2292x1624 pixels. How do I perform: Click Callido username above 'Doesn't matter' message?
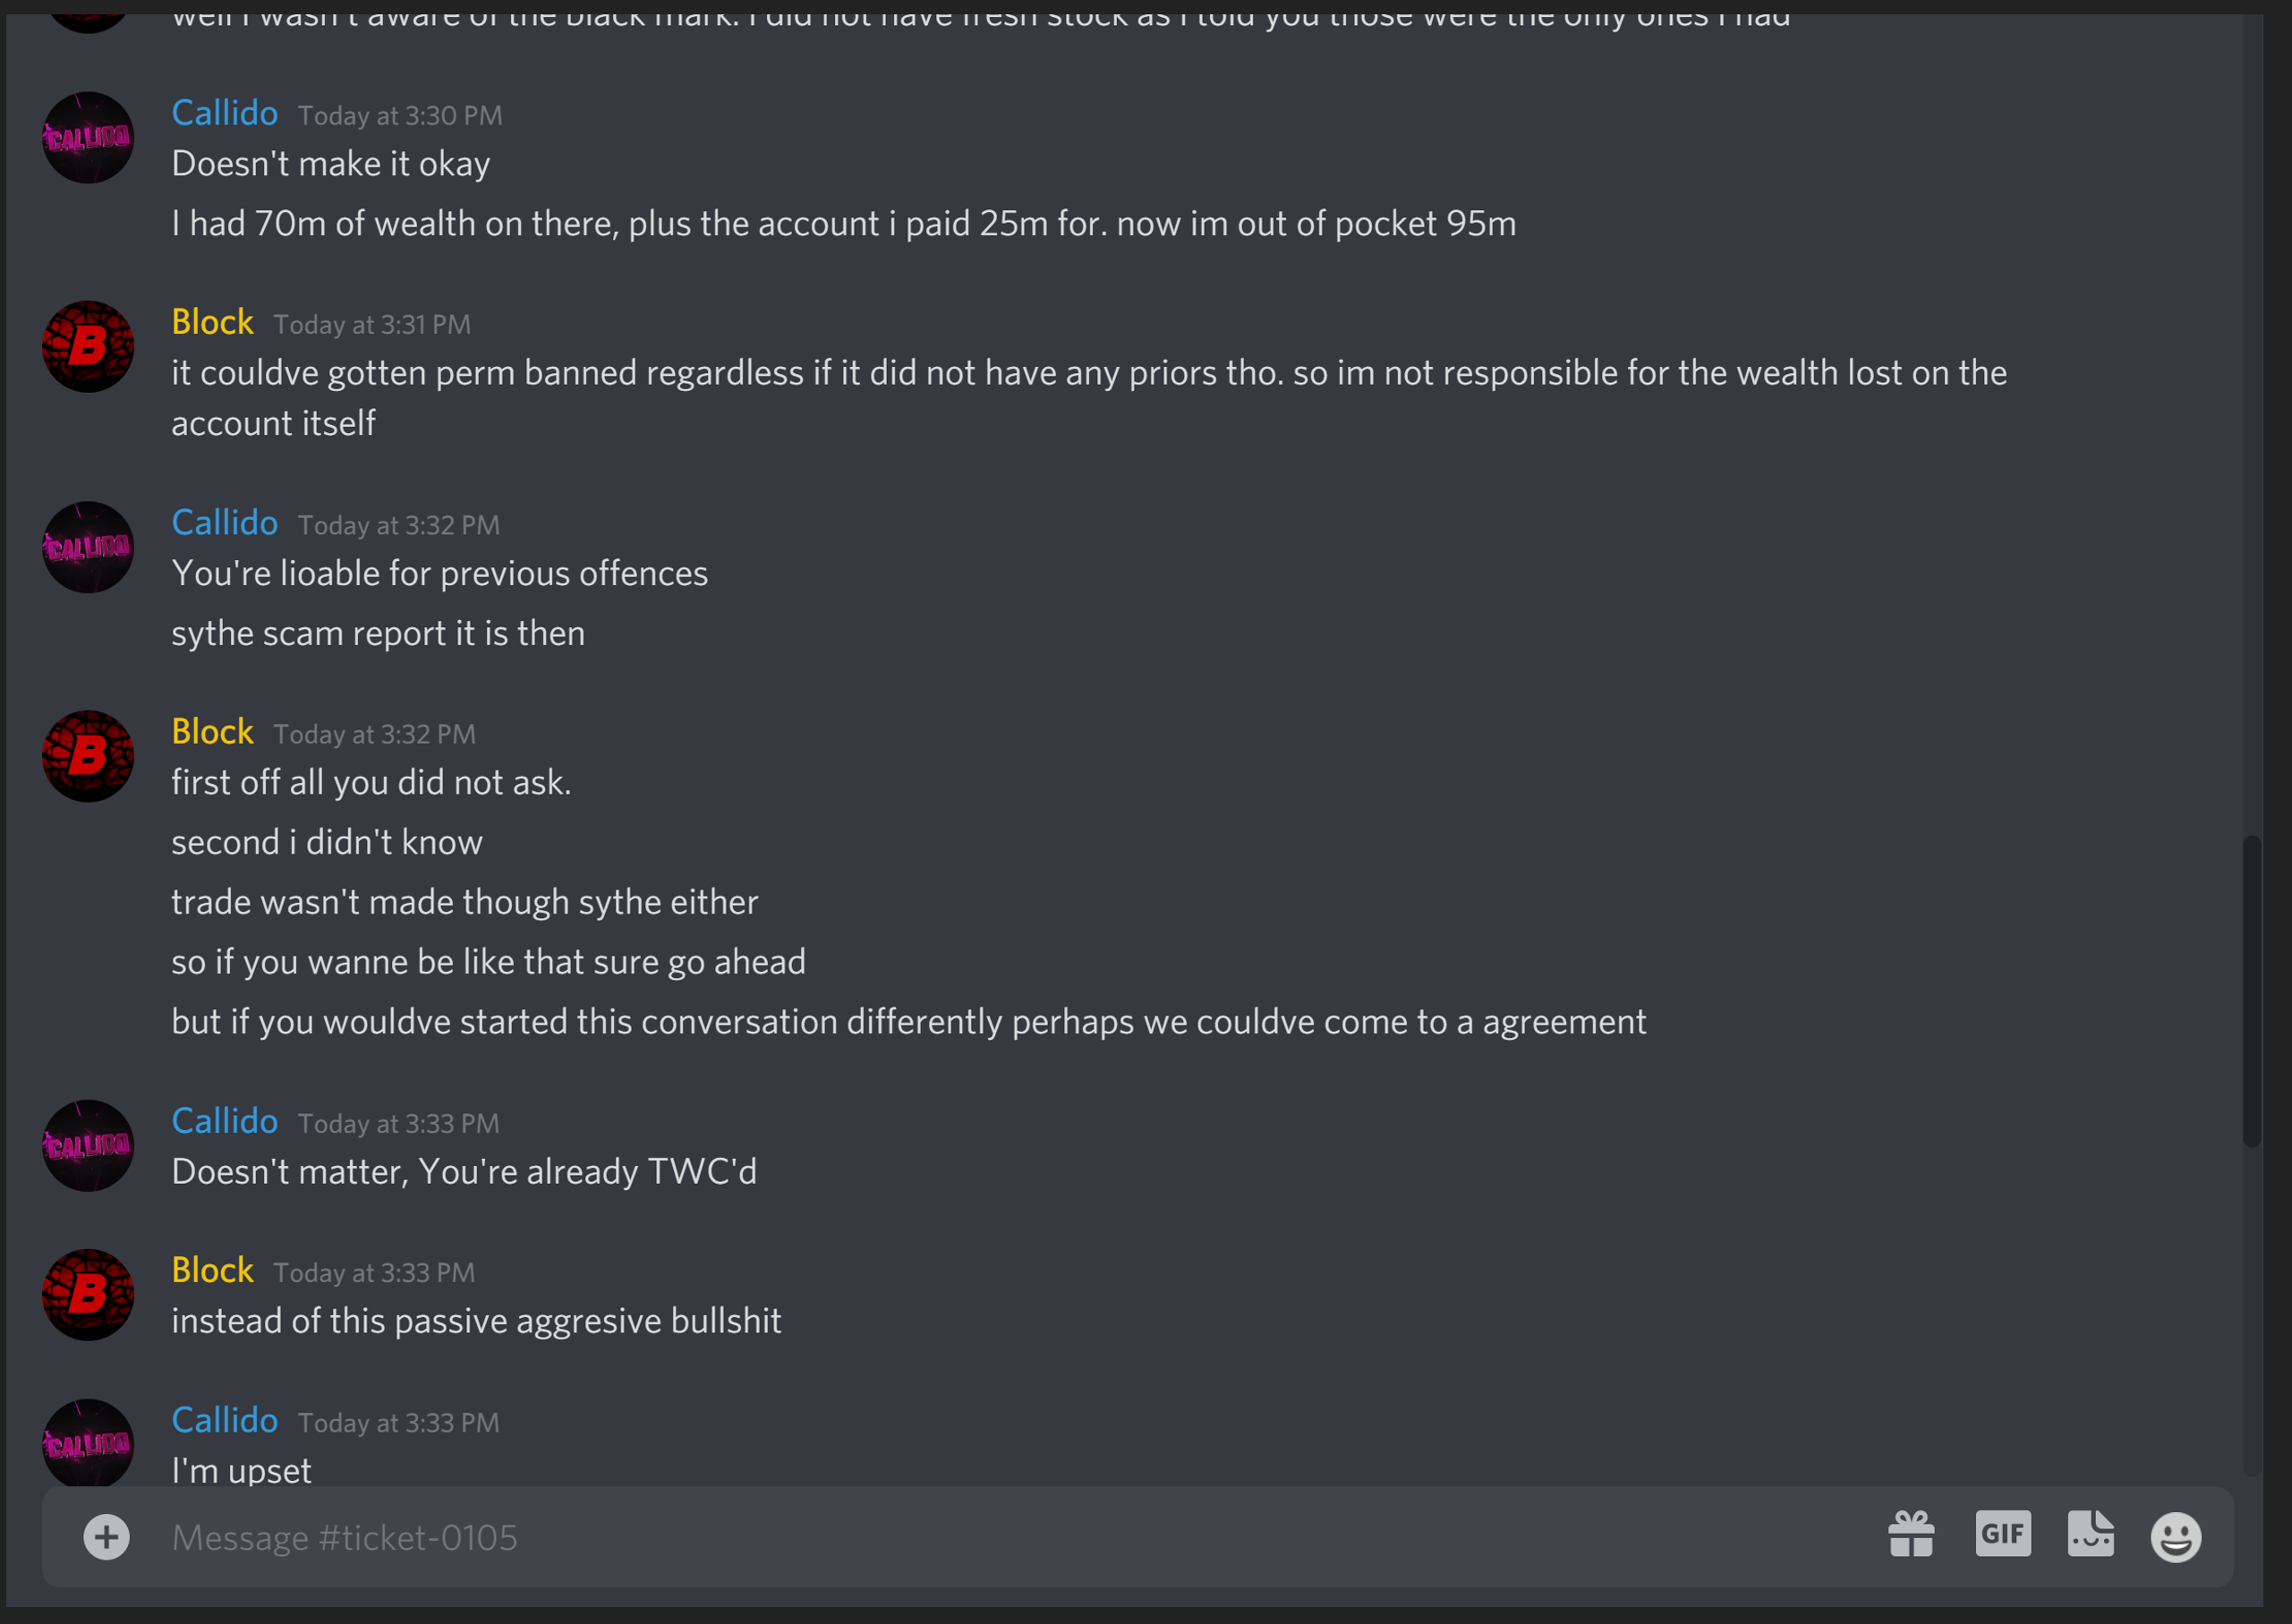coord(224,1121)
